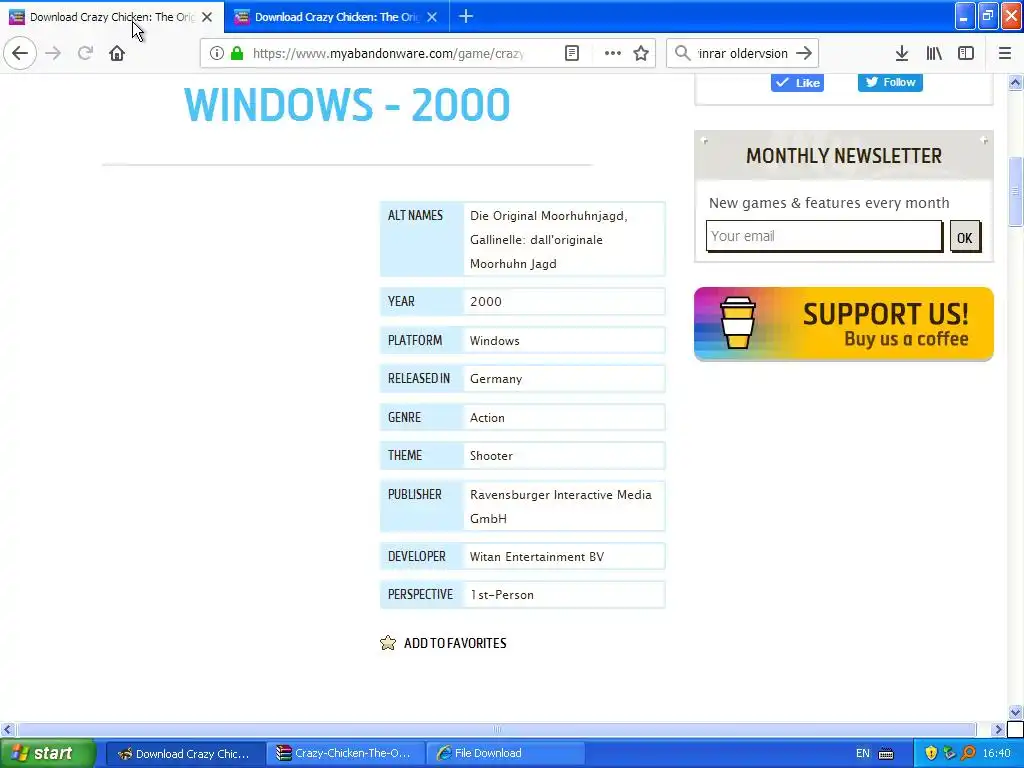The height and width of the screenshot is (768, 1024).
Task: Click the vertical scrollbar up arrow
Action: (1015, 82)
